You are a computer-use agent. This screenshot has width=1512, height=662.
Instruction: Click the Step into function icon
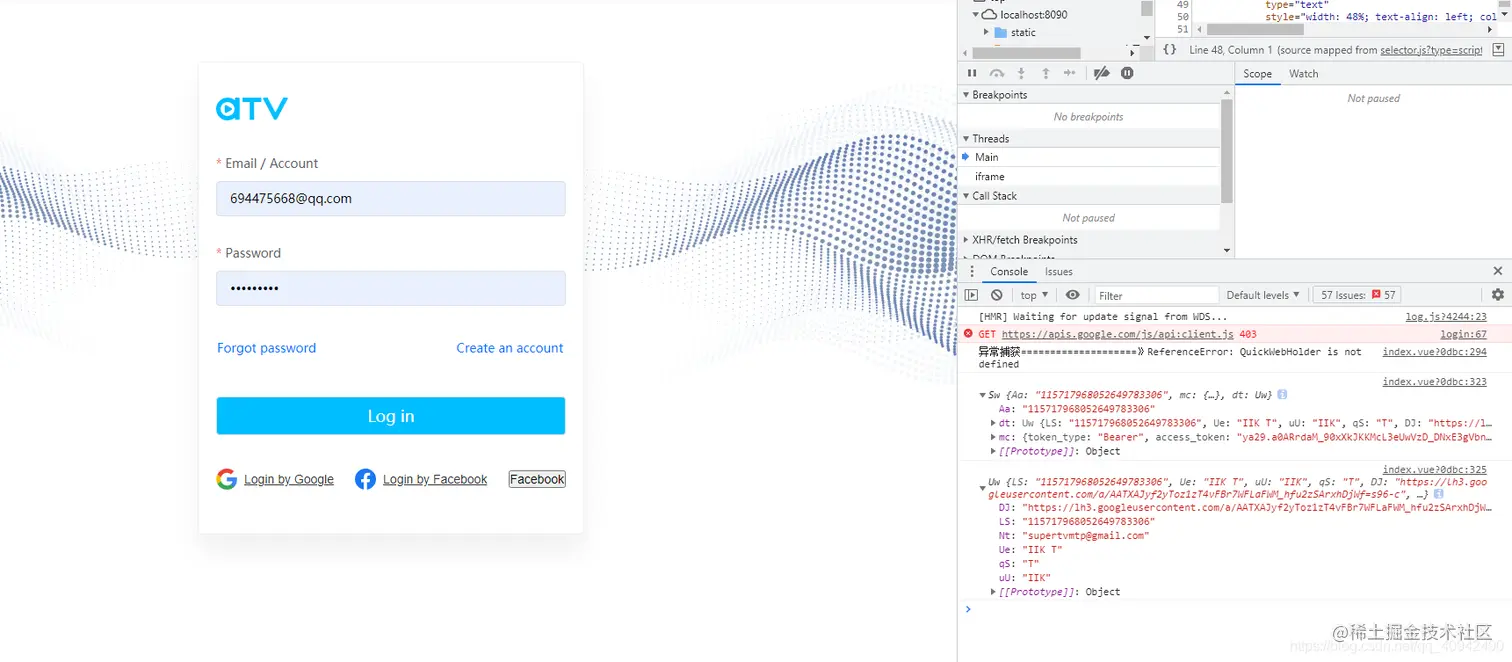[1021, 73]
